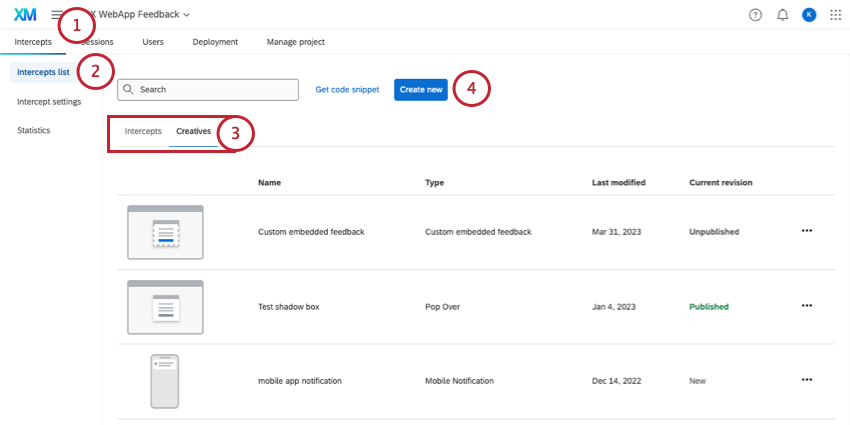The image size is (850, 425).
Task: Click into the Search field
Action: tap(208, 89)
